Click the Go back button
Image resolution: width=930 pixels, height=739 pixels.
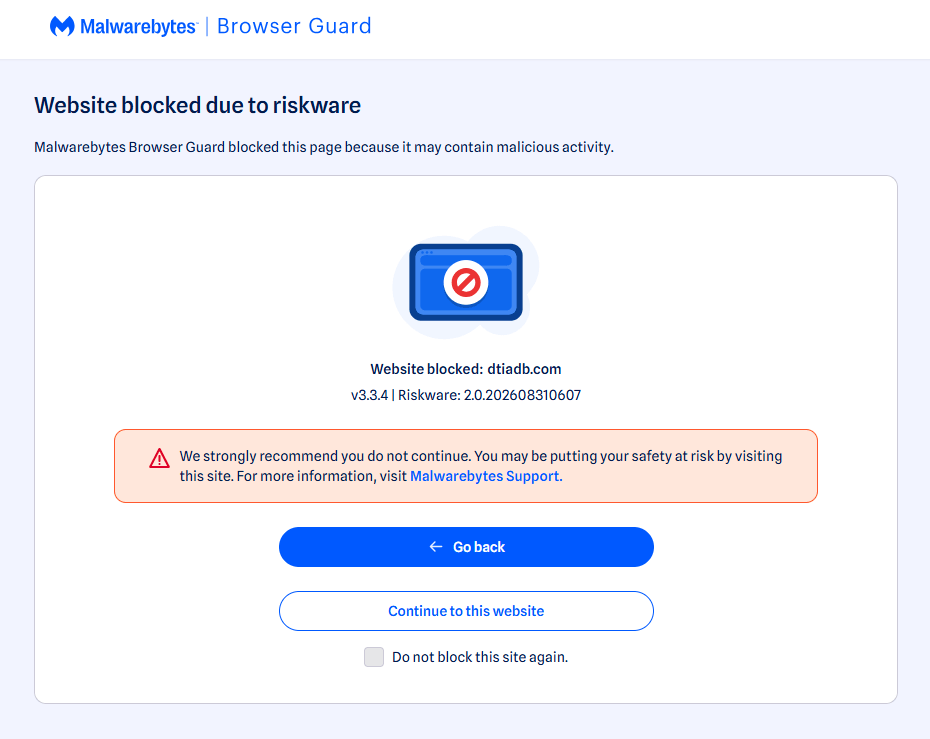(x=466, y=547)
